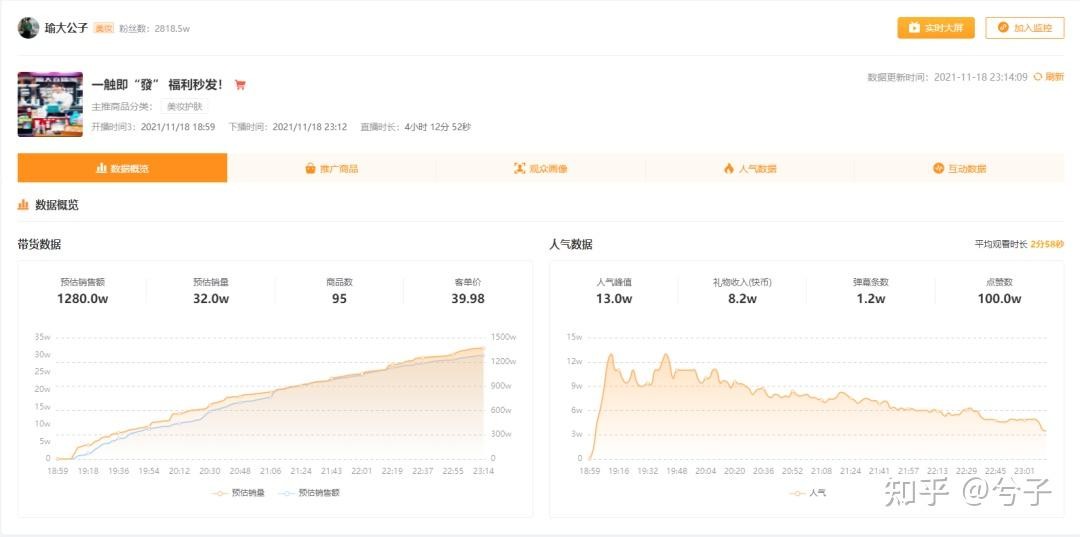Toggle the 人气 legend series
The height and width of the screenshot is (537, 1080).
(808, 493)
